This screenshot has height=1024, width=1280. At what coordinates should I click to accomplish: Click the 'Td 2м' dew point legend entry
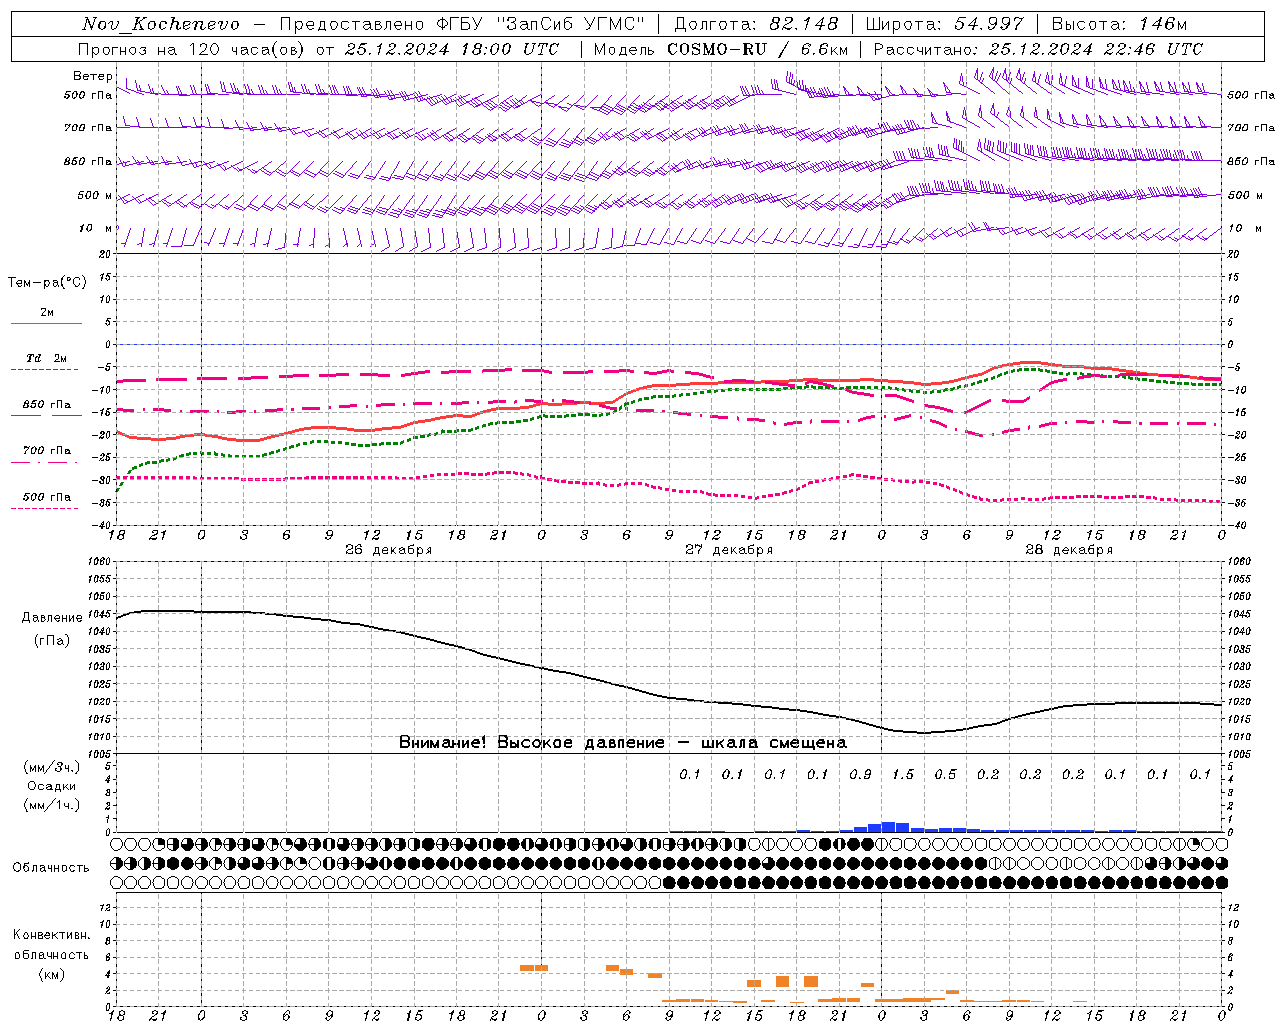(x=47, y=358)
